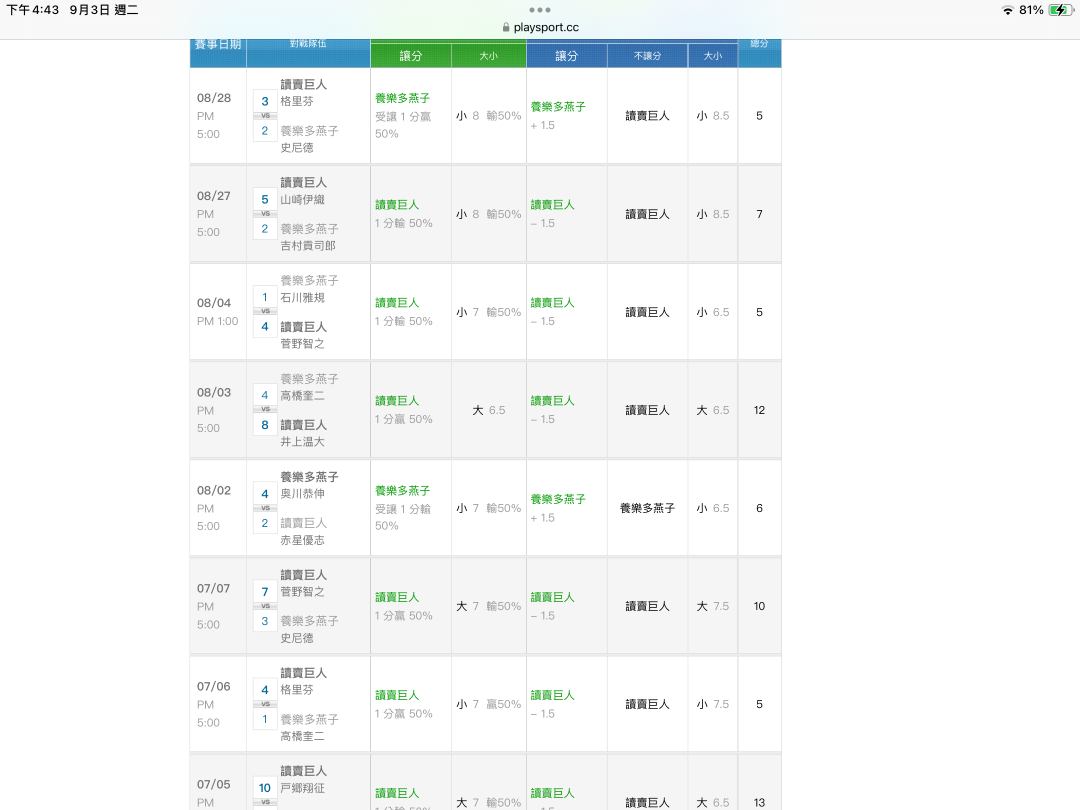This screenshot has height=810, width=1080.
Task: Select the 08/02 game date cell
Action: point(218,508)
